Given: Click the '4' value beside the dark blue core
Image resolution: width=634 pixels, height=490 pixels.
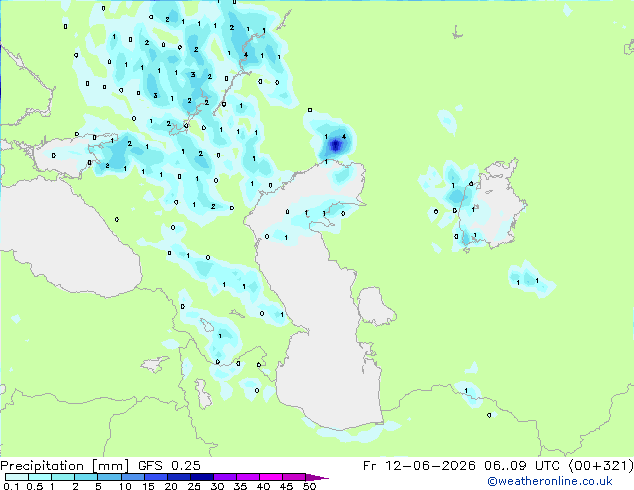Looking at the screenshot, I should tap(344, 137).
